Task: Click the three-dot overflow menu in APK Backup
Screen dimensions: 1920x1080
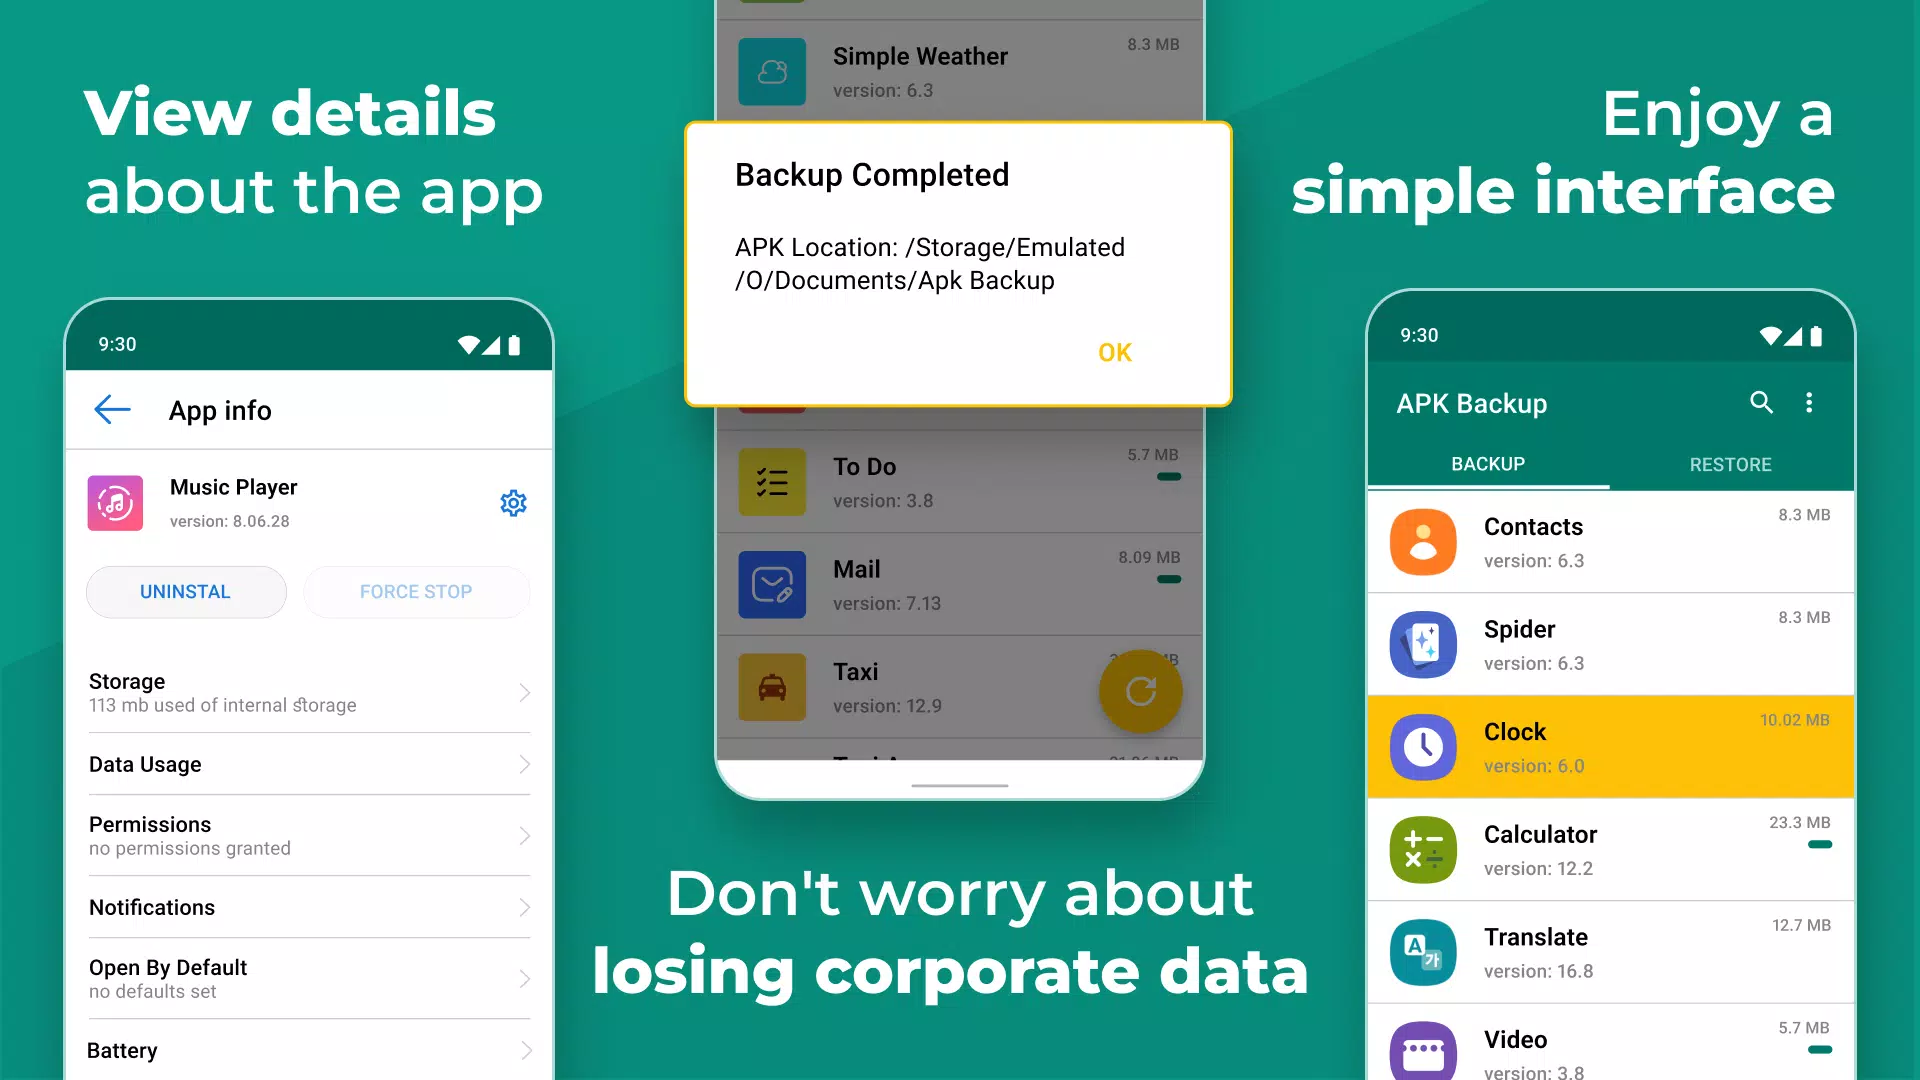Action: tap(1809, 402)
